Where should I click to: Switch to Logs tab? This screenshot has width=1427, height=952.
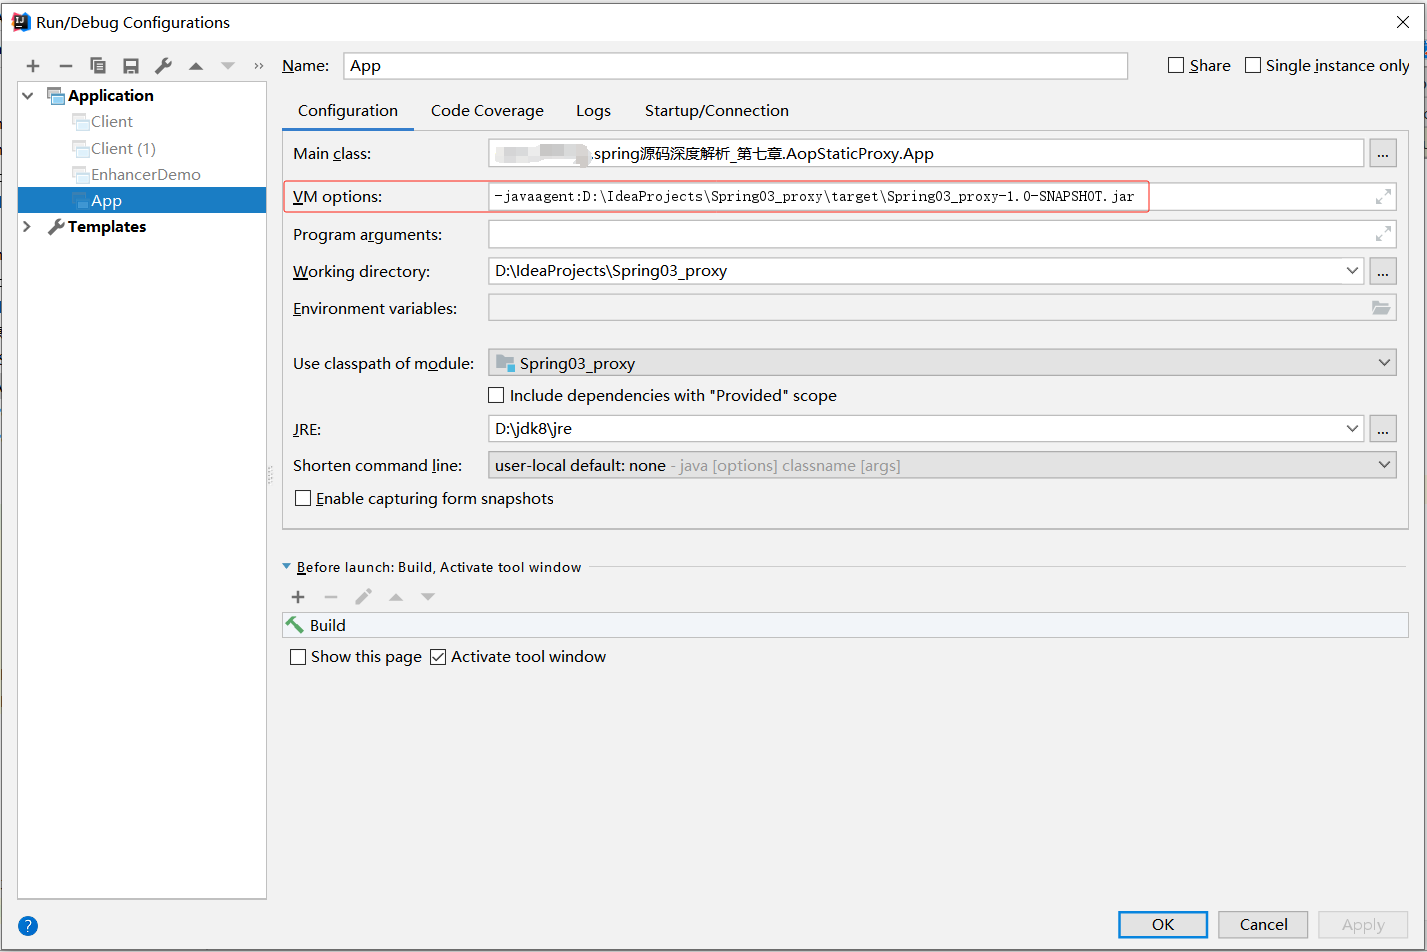coord(593,111)
